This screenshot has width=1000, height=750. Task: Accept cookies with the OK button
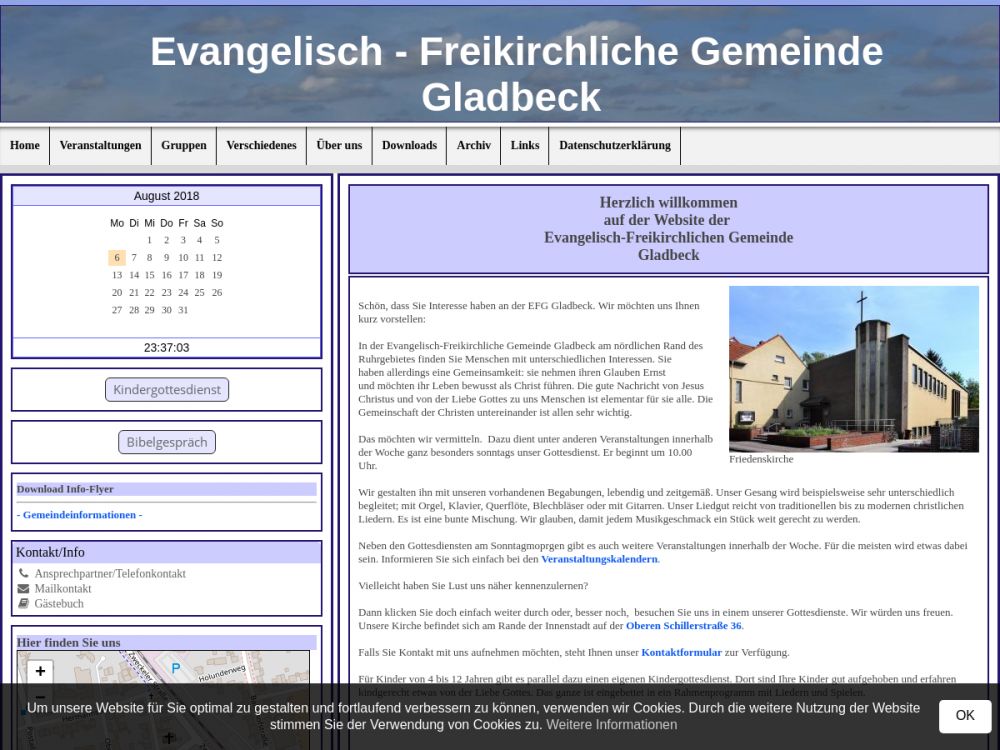pyautogui.click(x=964, y=716)
